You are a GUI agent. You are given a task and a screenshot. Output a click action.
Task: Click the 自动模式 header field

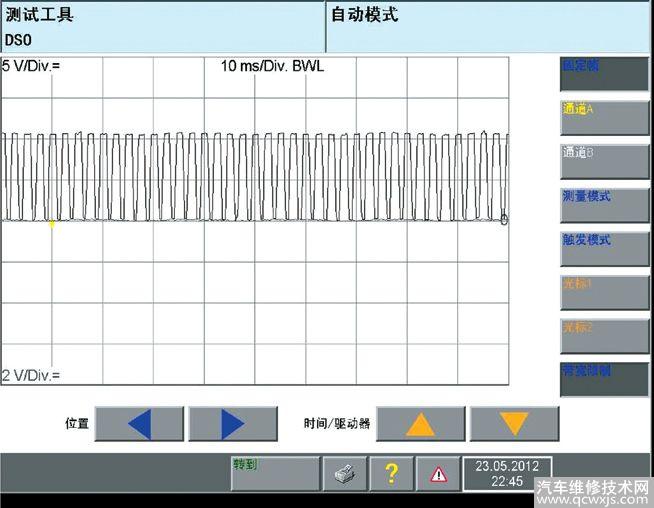[x=489, y=27]
